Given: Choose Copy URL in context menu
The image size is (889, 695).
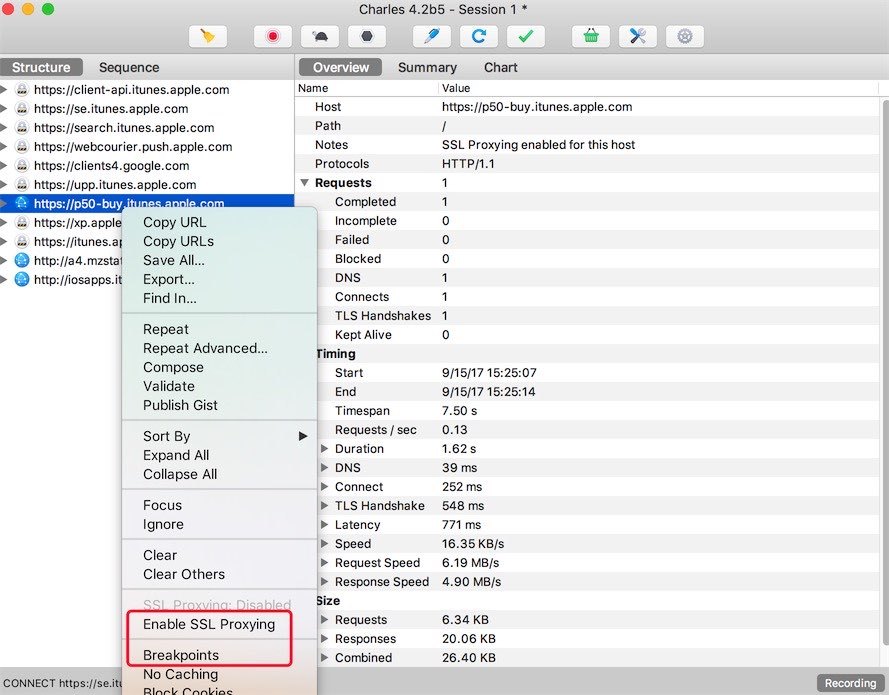Looking at the screenshot, I should (x=174, y=222).
